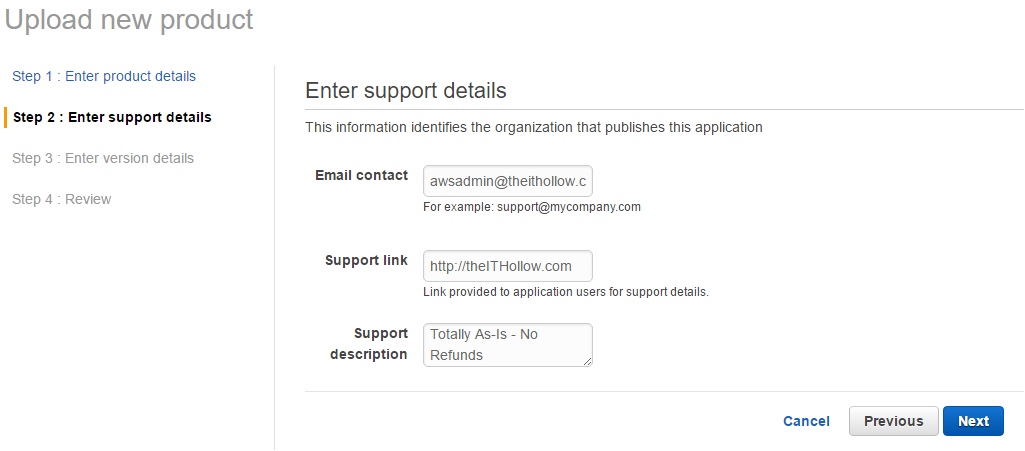Screen dimensions: 1025x451
Task: Click the organization information description text
Action: click(534, 127)
